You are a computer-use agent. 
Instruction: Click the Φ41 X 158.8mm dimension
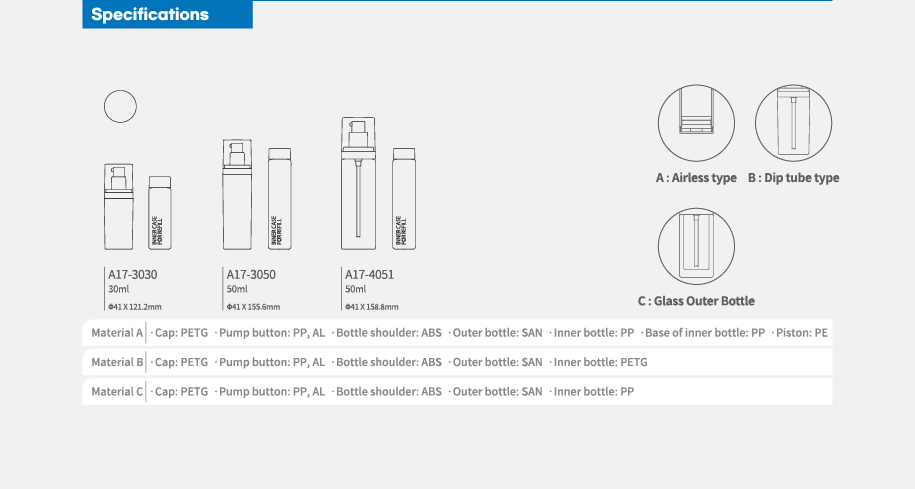coord(372,307)
